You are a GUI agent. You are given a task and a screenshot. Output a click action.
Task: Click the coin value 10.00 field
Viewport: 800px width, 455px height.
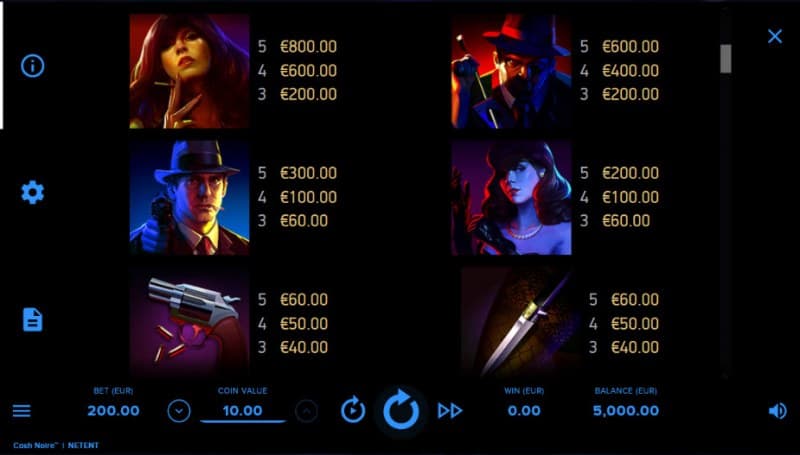pyautogui.click(x=242, y=411)
